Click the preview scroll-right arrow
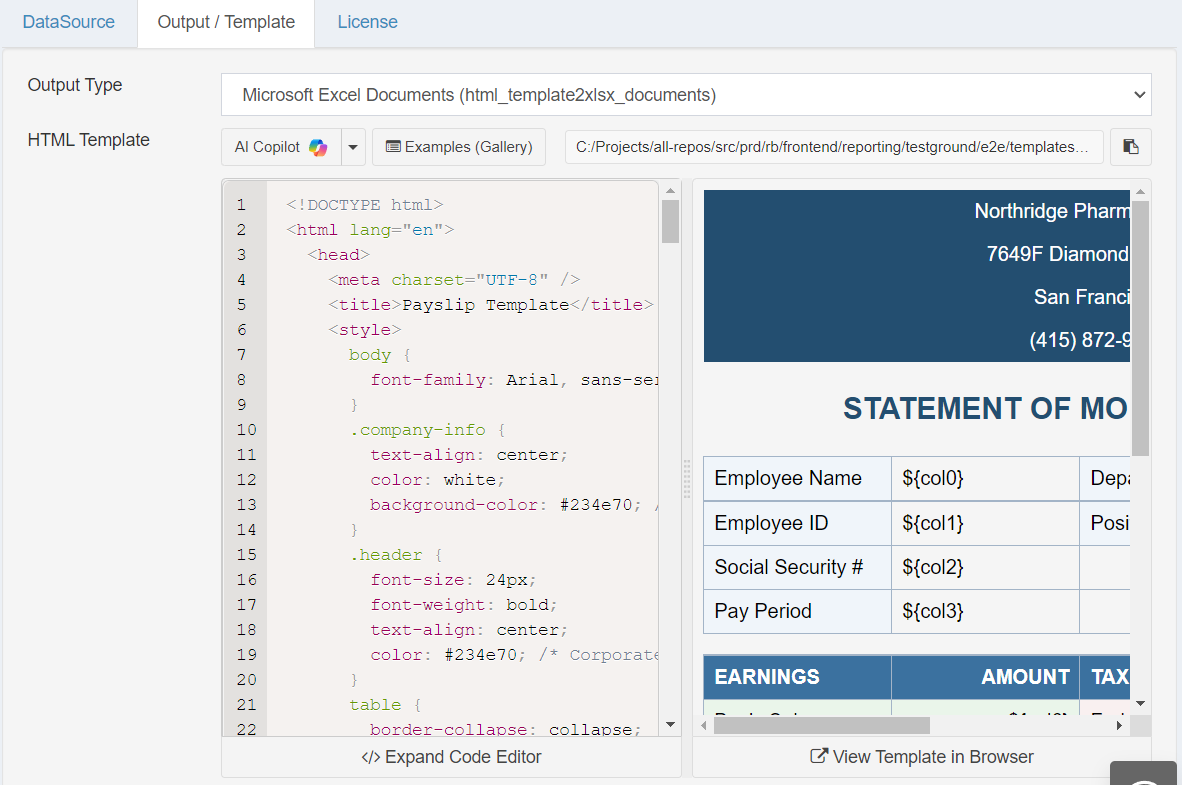 pos(1119,725)
